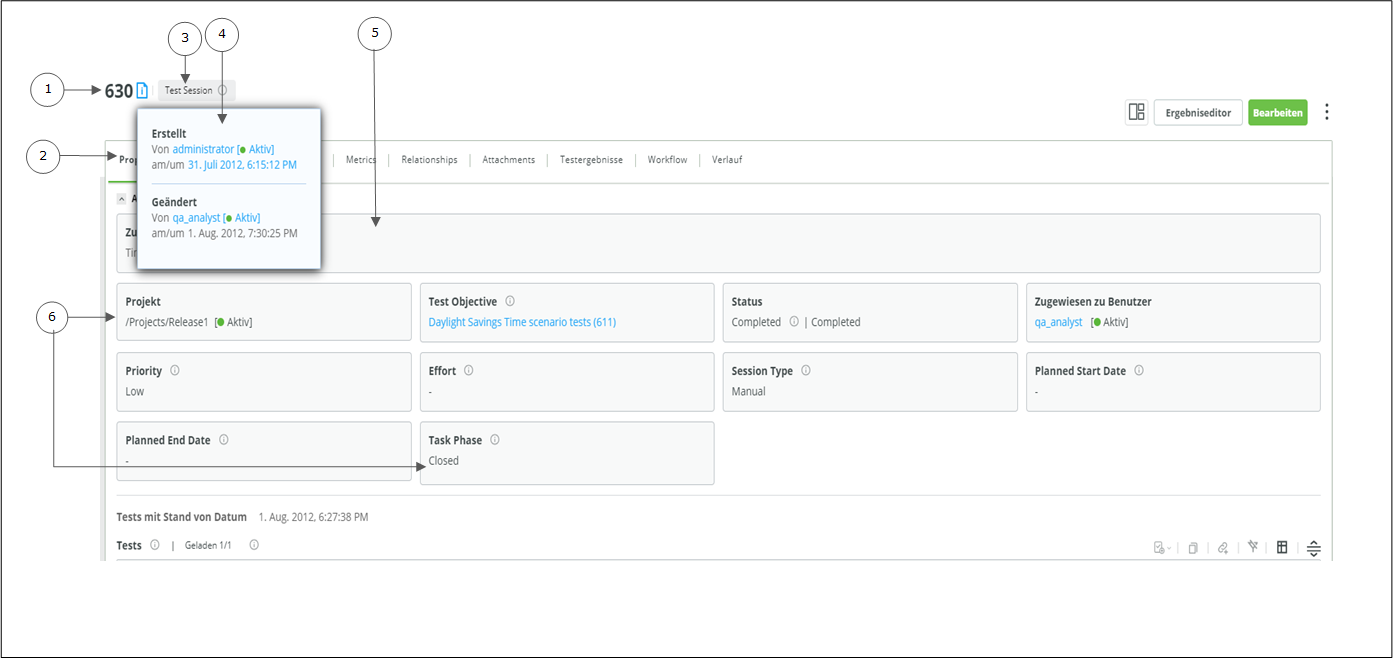The height and width of the screenshot is (658, 1393).
Task: Click the qa_analyst link in the Geändert section
Action: pyautogui.click(x=196, y=217)
